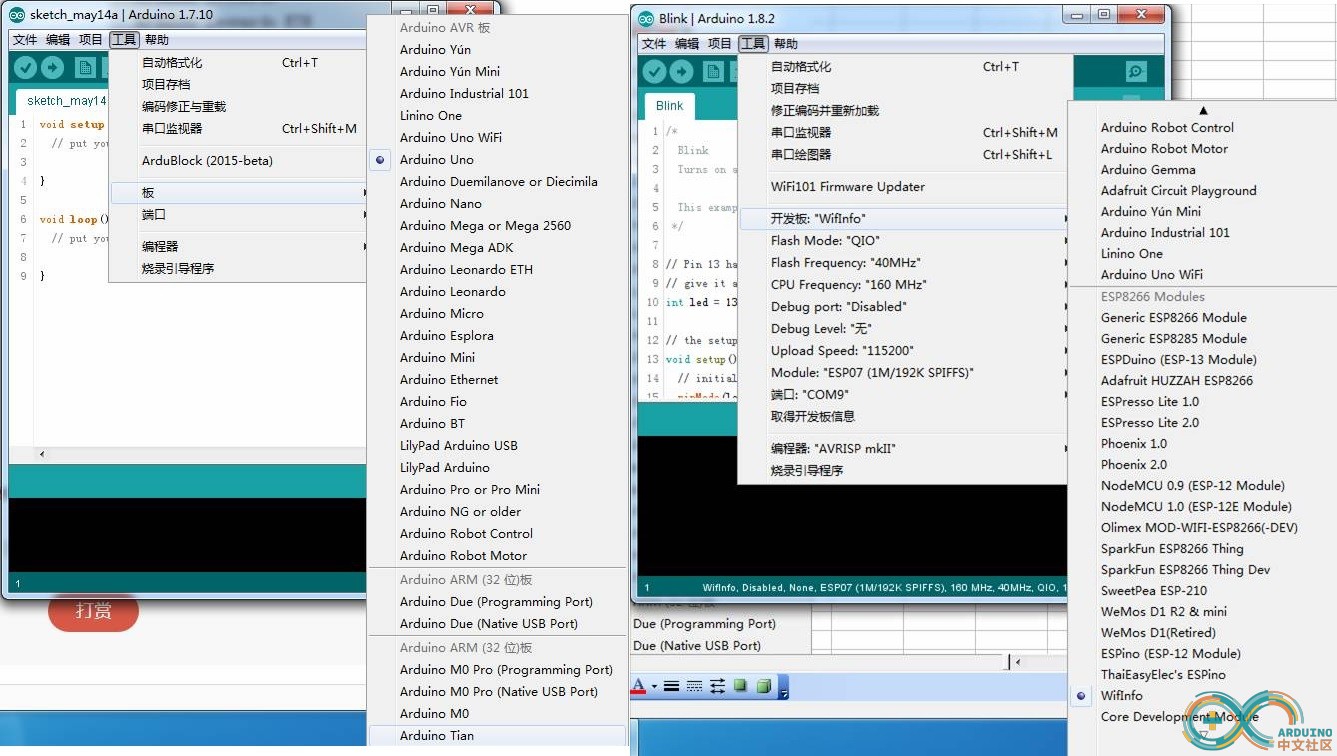Click Verify checkmark in Arduino 1.7.10 window

pyautogui.click(x=25, y=67)
